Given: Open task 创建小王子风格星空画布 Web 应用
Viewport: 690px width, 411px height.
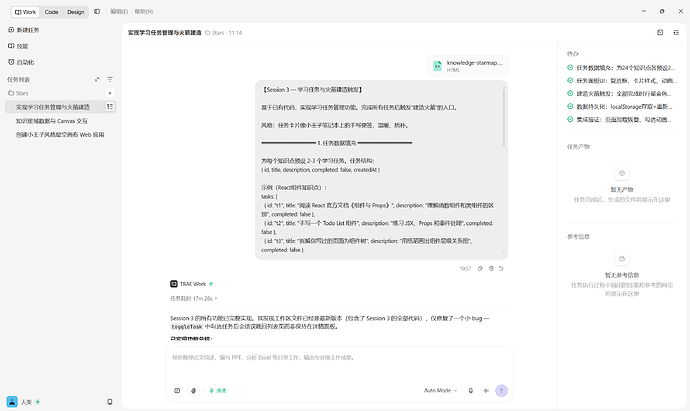Looking at the screenshot, I should coord(60,135).
